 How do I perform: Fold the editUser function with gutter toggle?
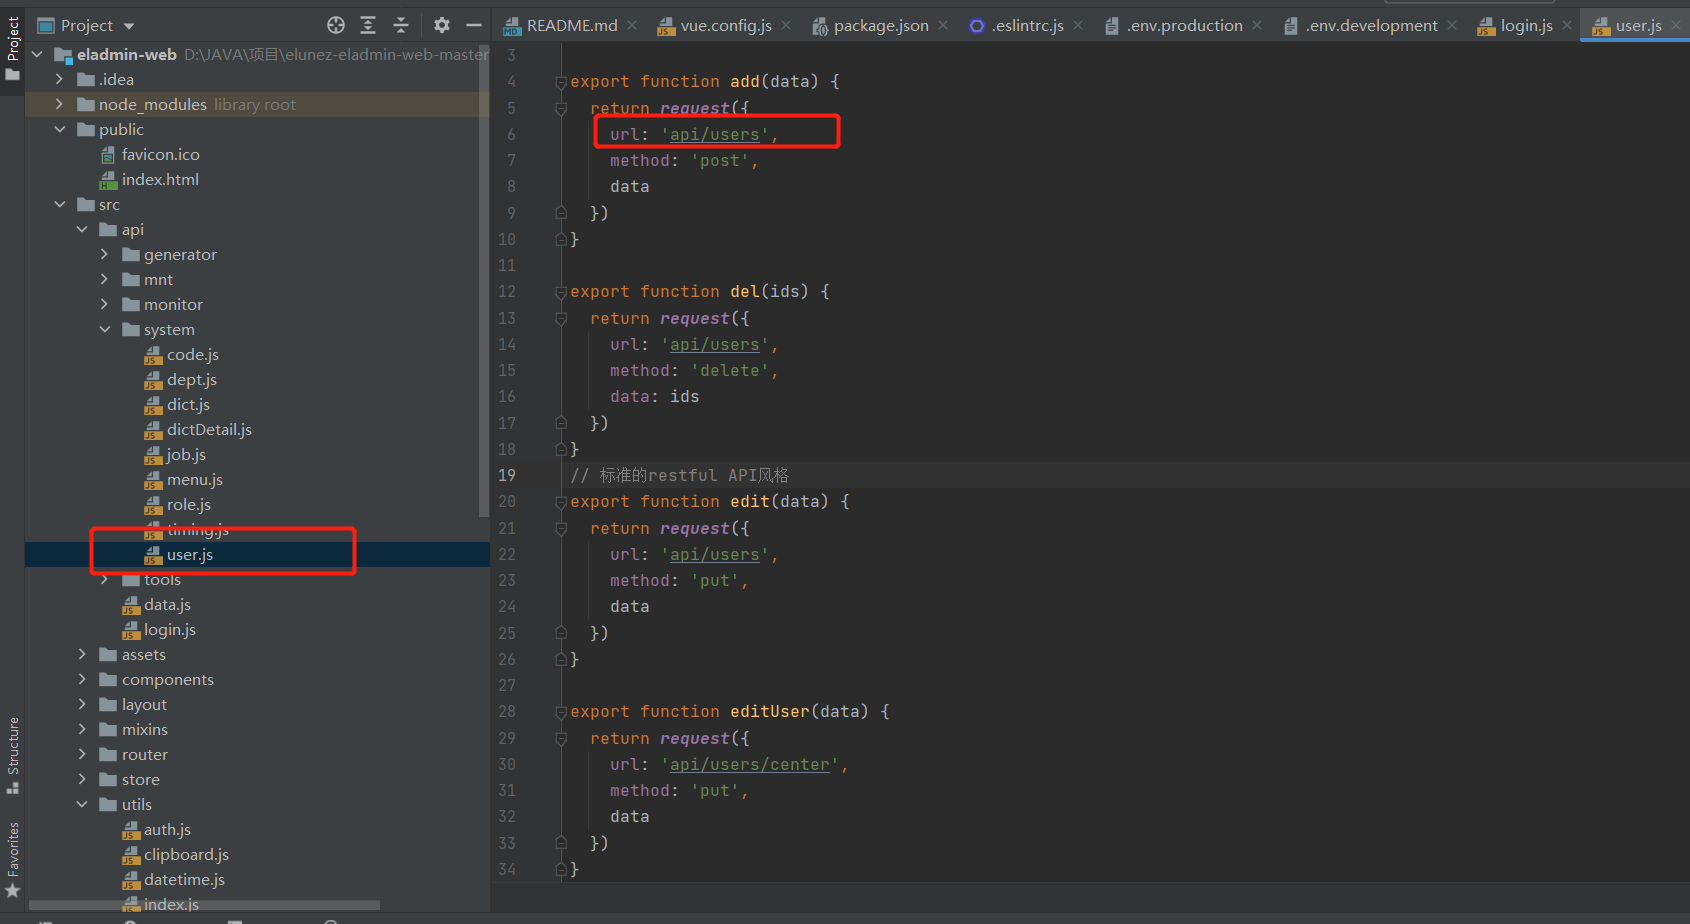561,712
